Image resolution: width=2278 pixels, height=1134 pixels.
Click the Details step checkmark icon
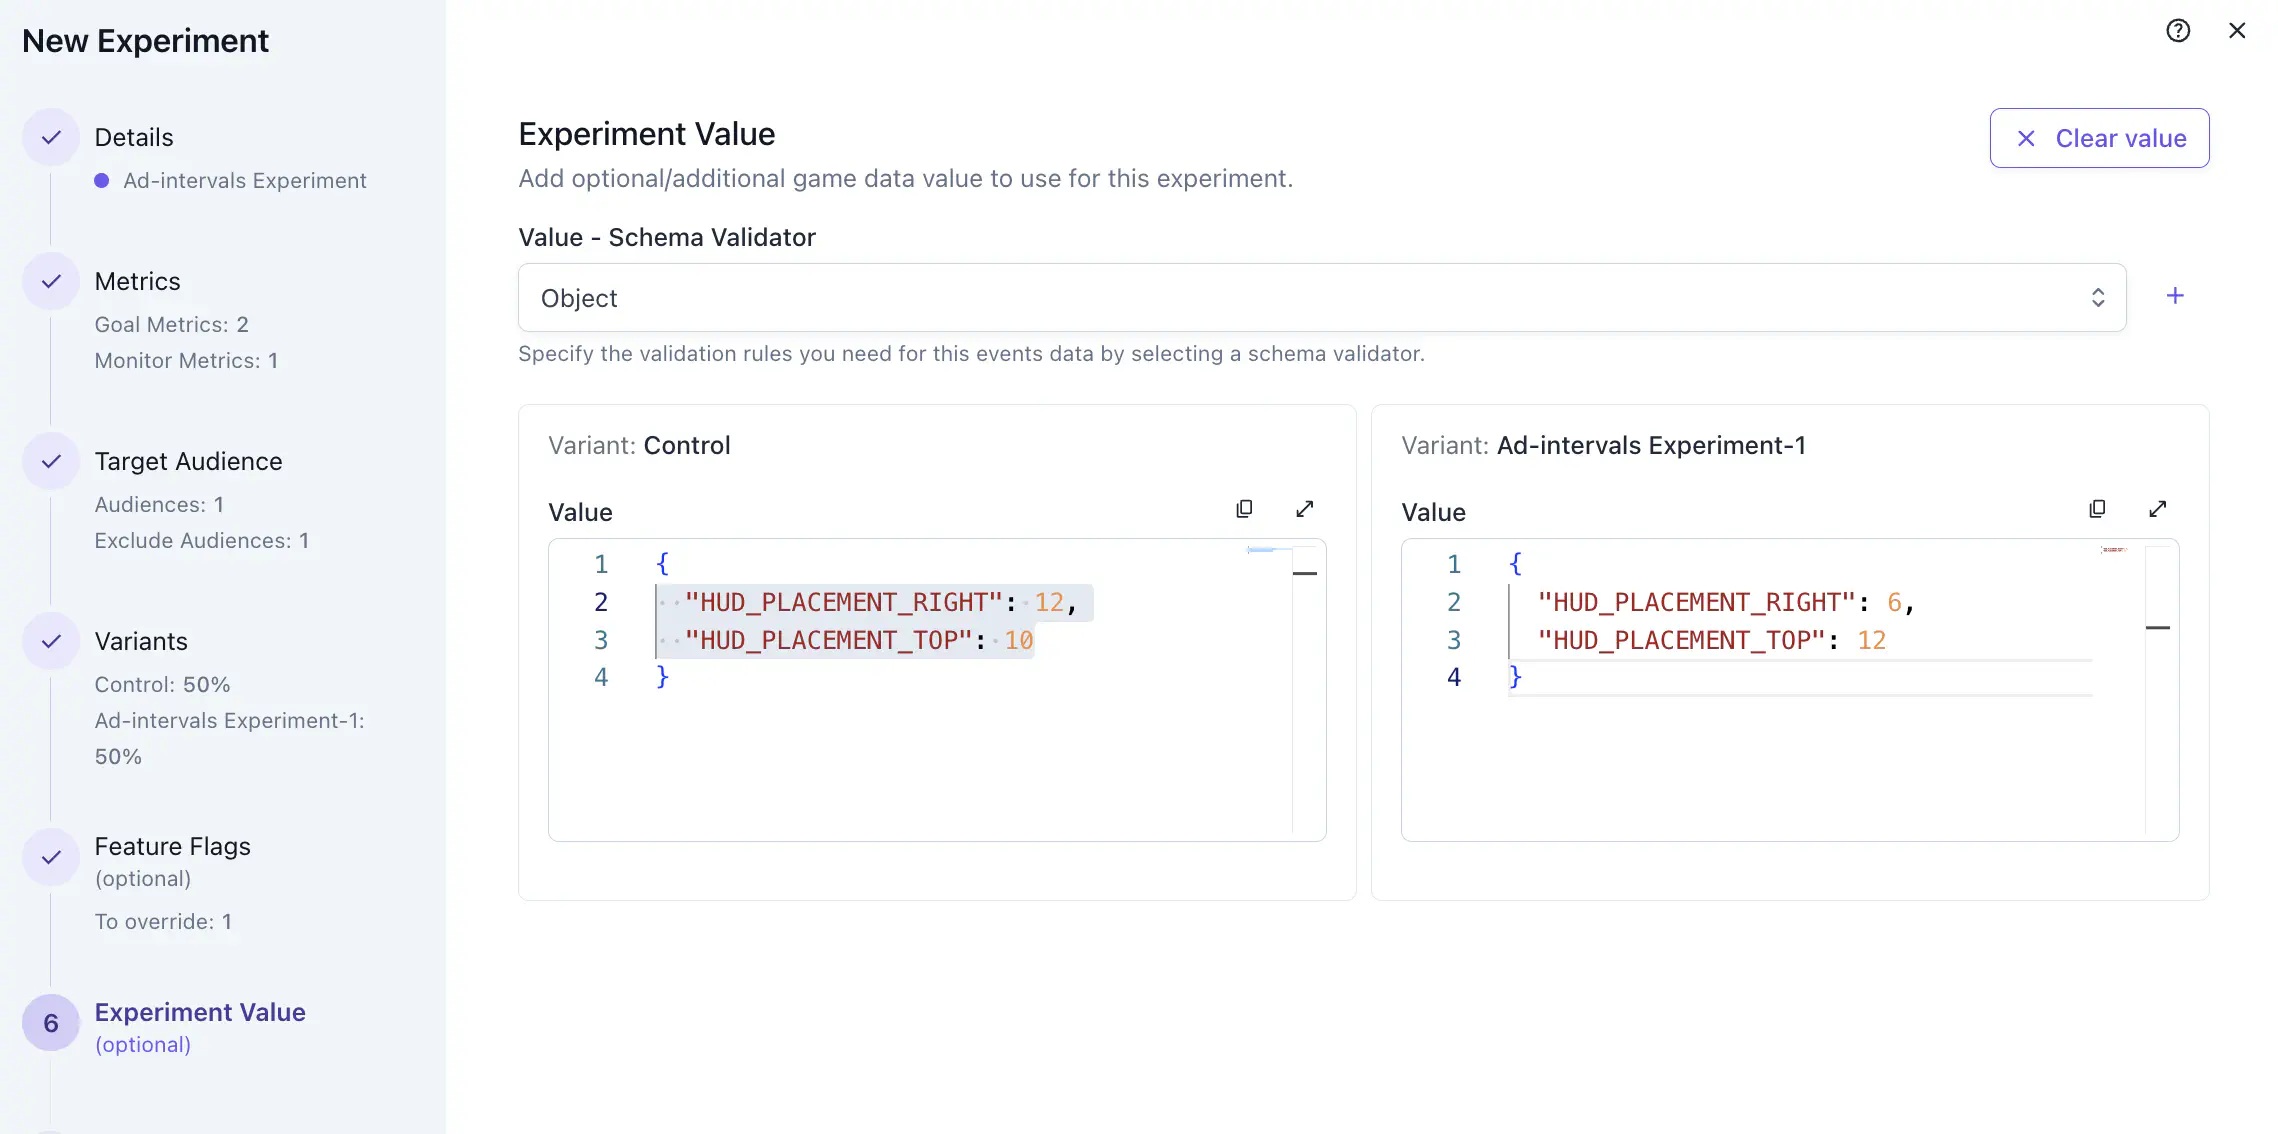[49, 136]
